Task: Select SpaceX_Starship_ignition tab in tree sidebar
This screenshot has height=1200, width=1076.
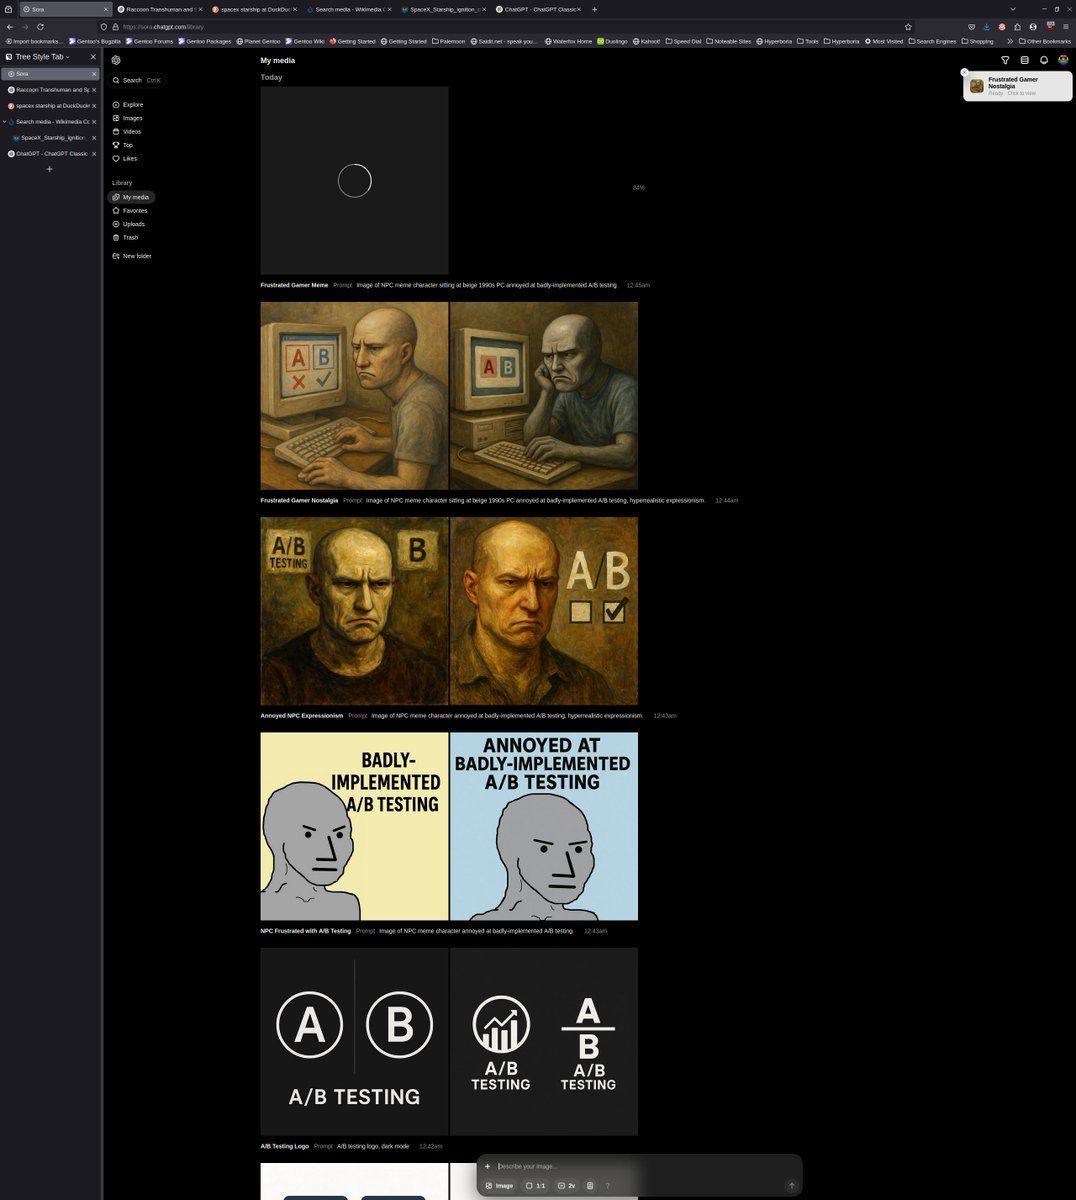Action: tap(56, 138)
